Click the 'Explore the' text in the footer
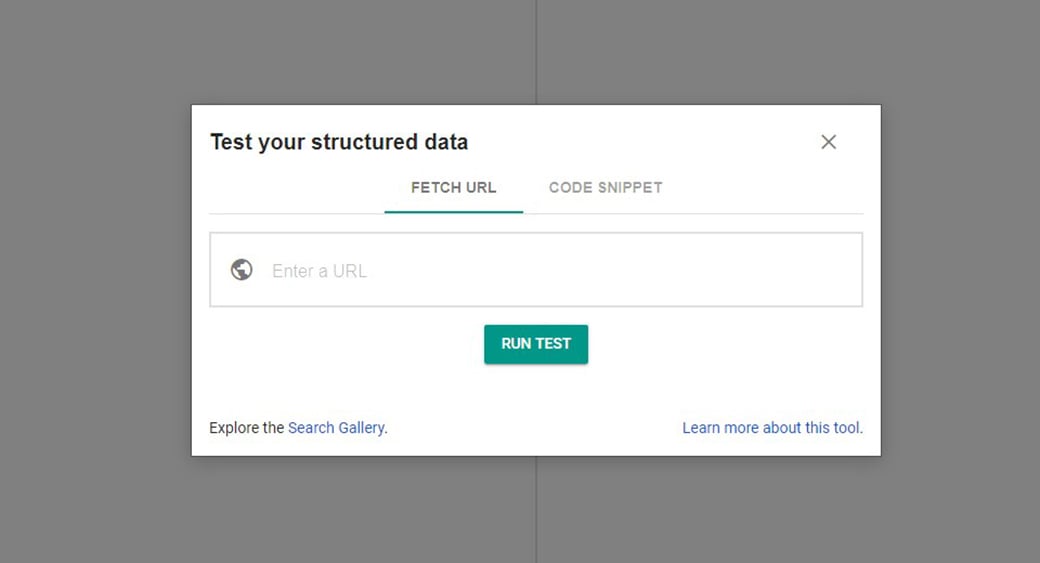This screenshot has height=563, width=1040. point(247,428)
